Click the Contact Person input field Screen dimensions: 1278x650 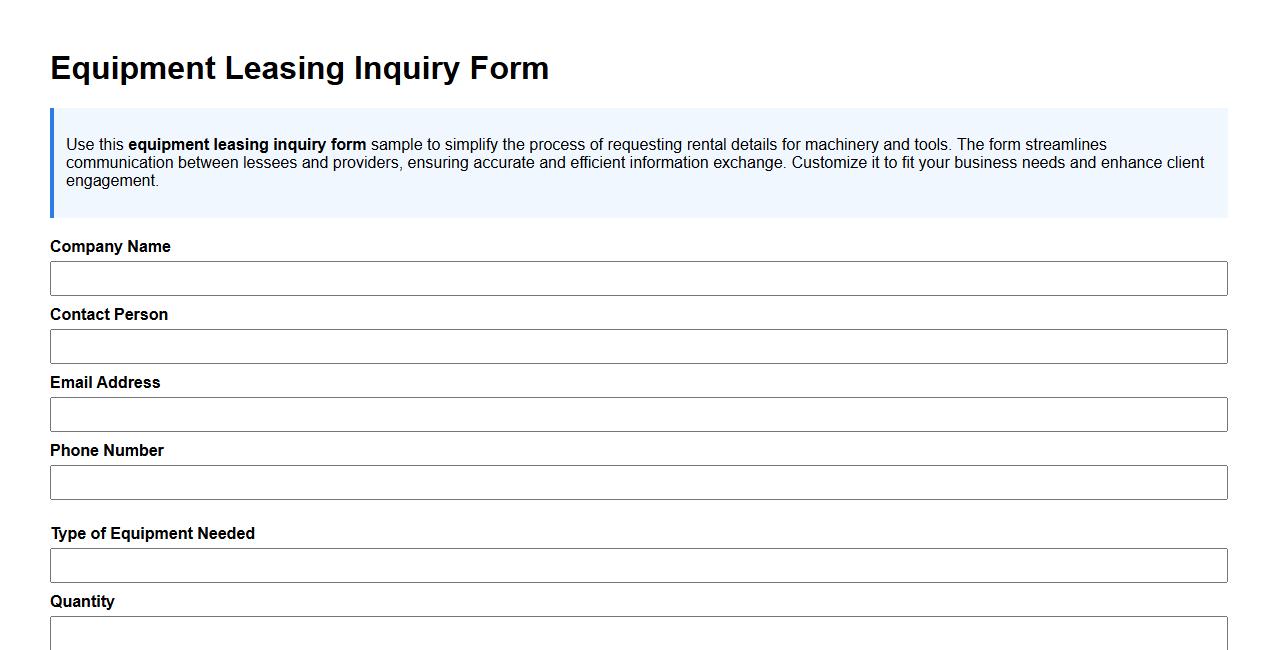[638, 346]
